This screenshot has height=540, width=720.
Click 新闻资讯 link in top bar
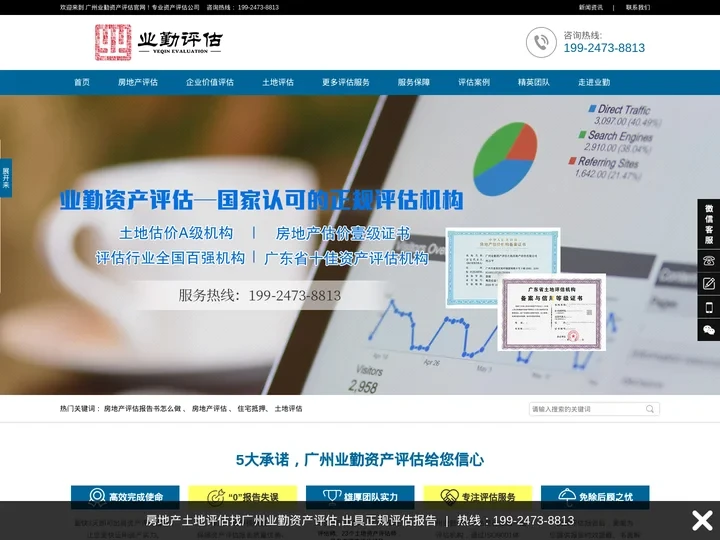tap(591, 7)
